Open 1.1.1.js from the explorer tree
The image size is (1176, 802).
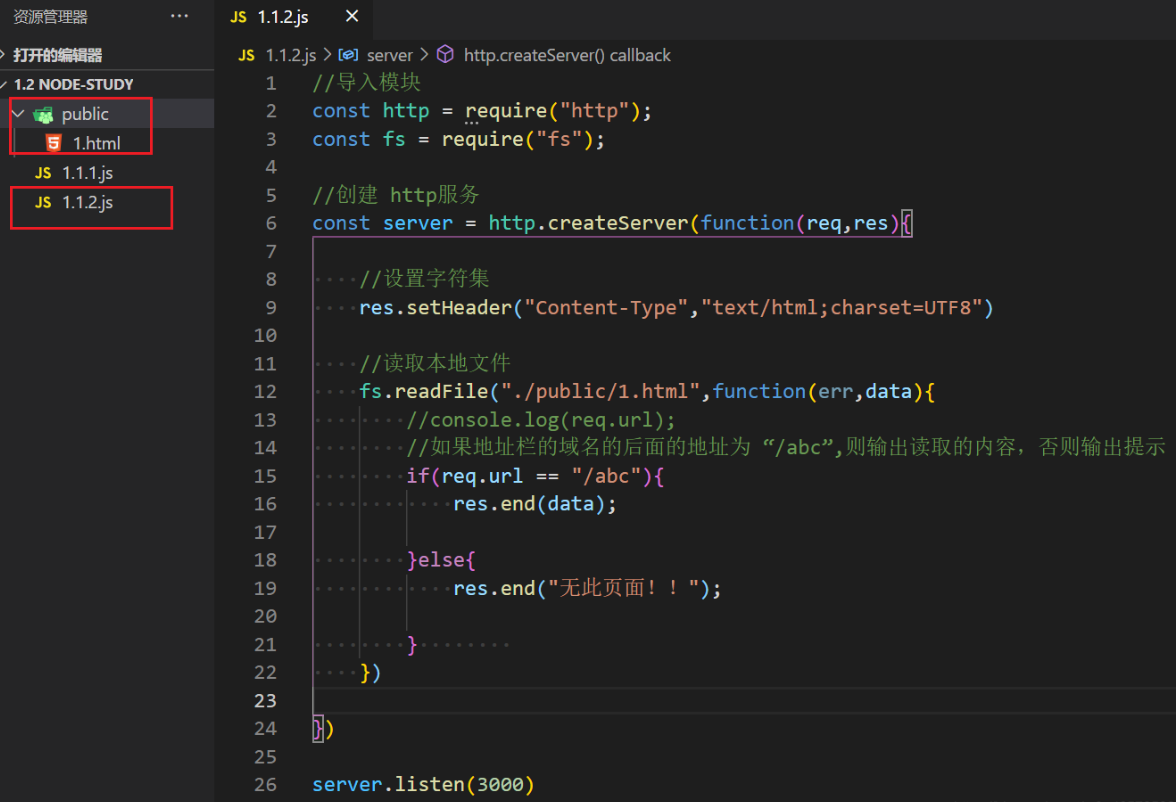coord(88,173)
